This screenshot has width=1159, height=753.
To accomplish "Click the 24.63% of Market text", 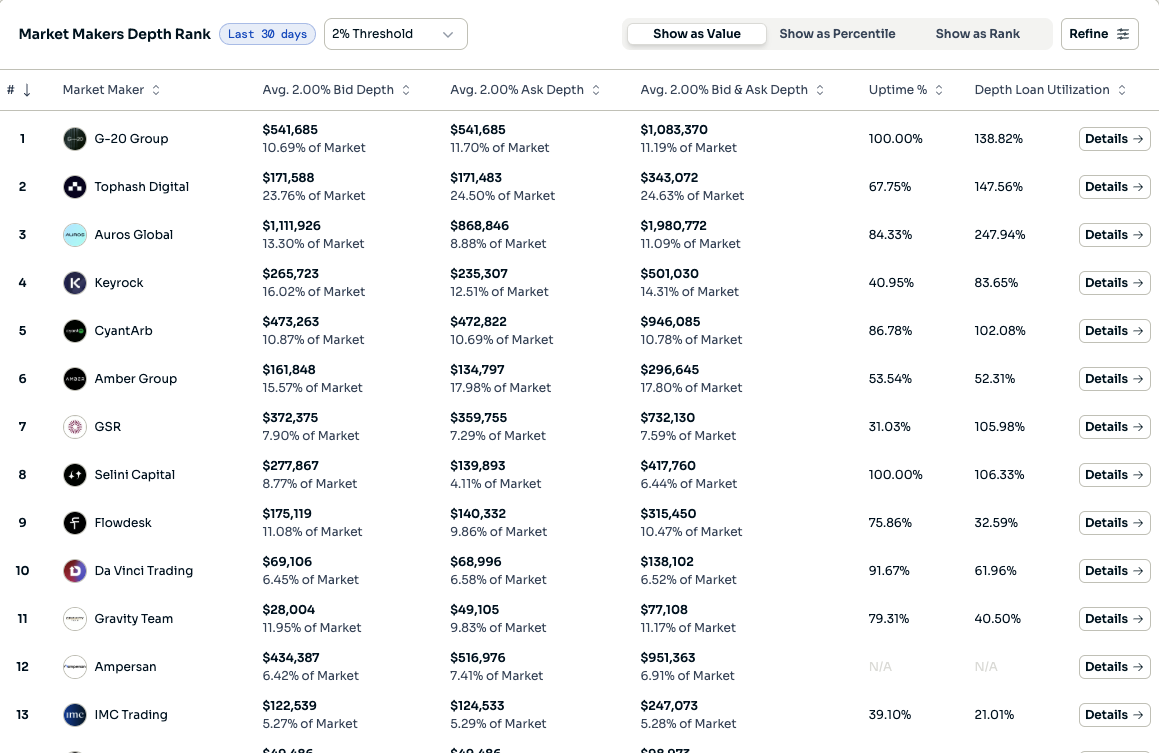I will (692, 196).
